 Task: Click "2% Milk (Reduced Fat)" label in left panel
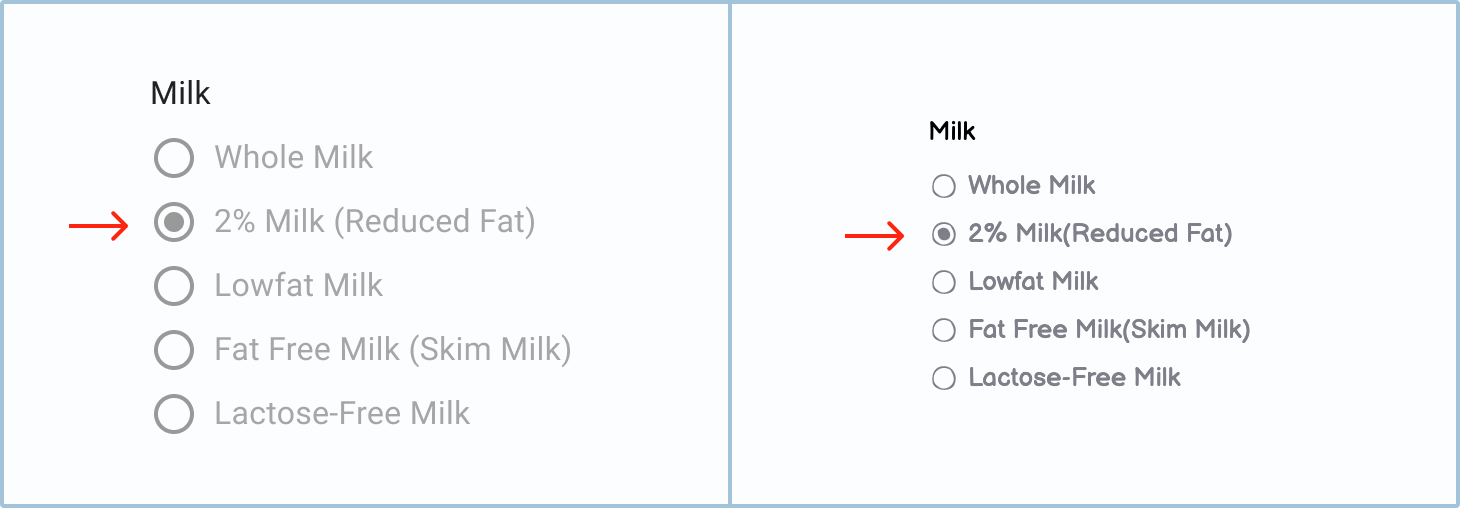375,222
